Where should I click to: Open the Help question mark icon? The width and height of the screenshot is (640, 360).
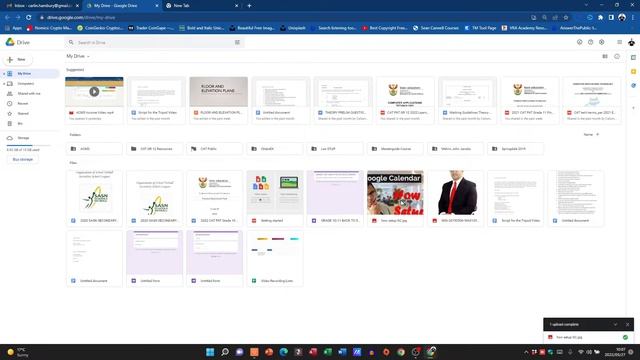590,42
